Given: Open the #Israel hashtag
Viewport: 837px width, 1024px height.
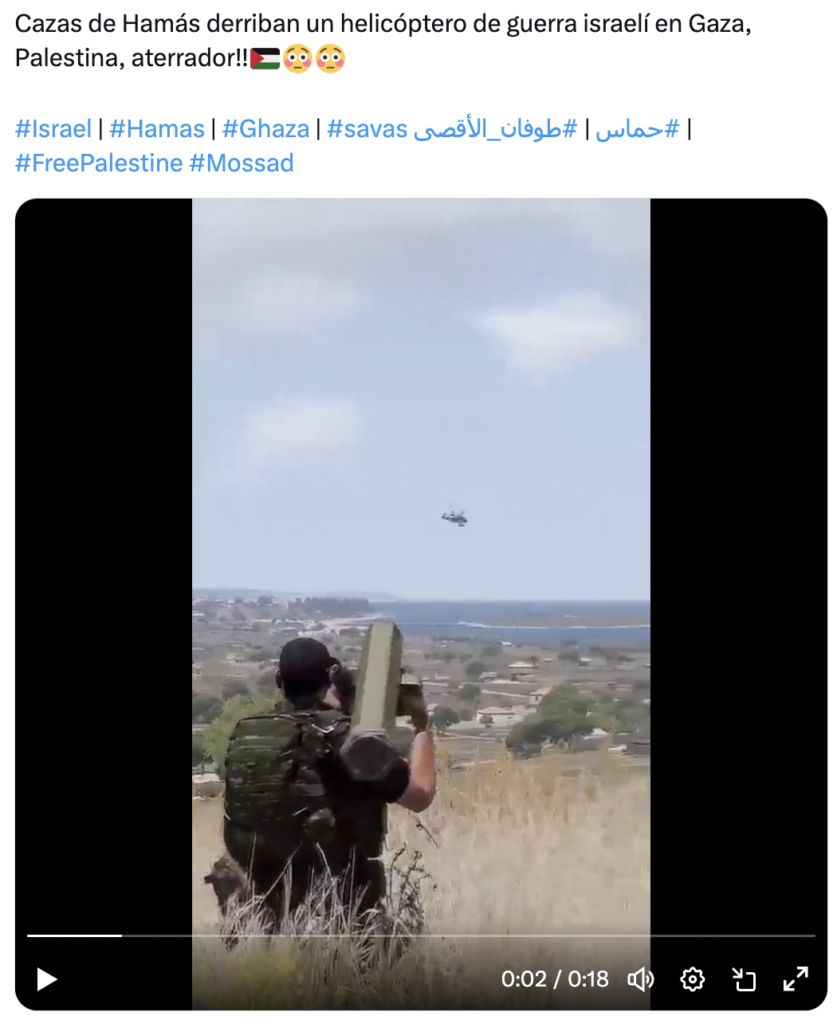Looking at the screenshot, I should coord(53,129).
